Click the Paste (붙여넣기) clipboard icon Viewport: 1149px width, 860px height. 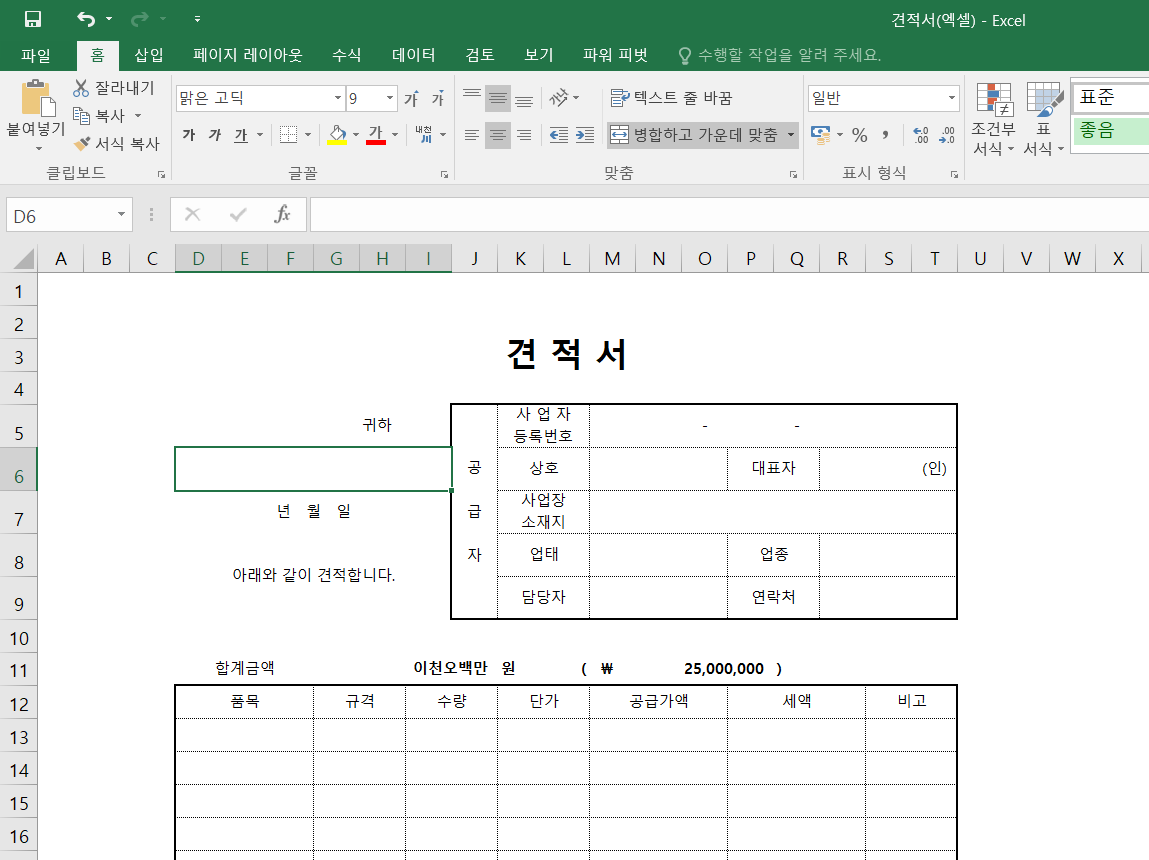click(37, 99)
